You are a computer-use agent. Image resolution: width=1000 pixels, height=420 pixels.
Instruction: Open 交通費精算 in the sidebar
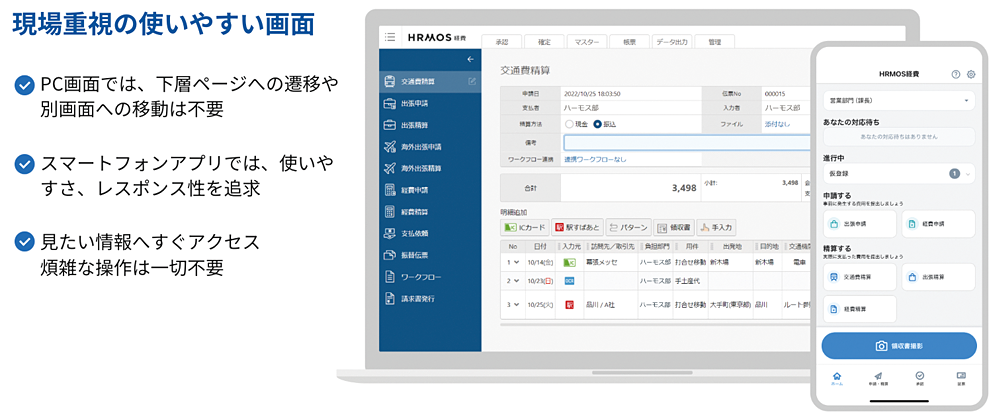(430, 81)
